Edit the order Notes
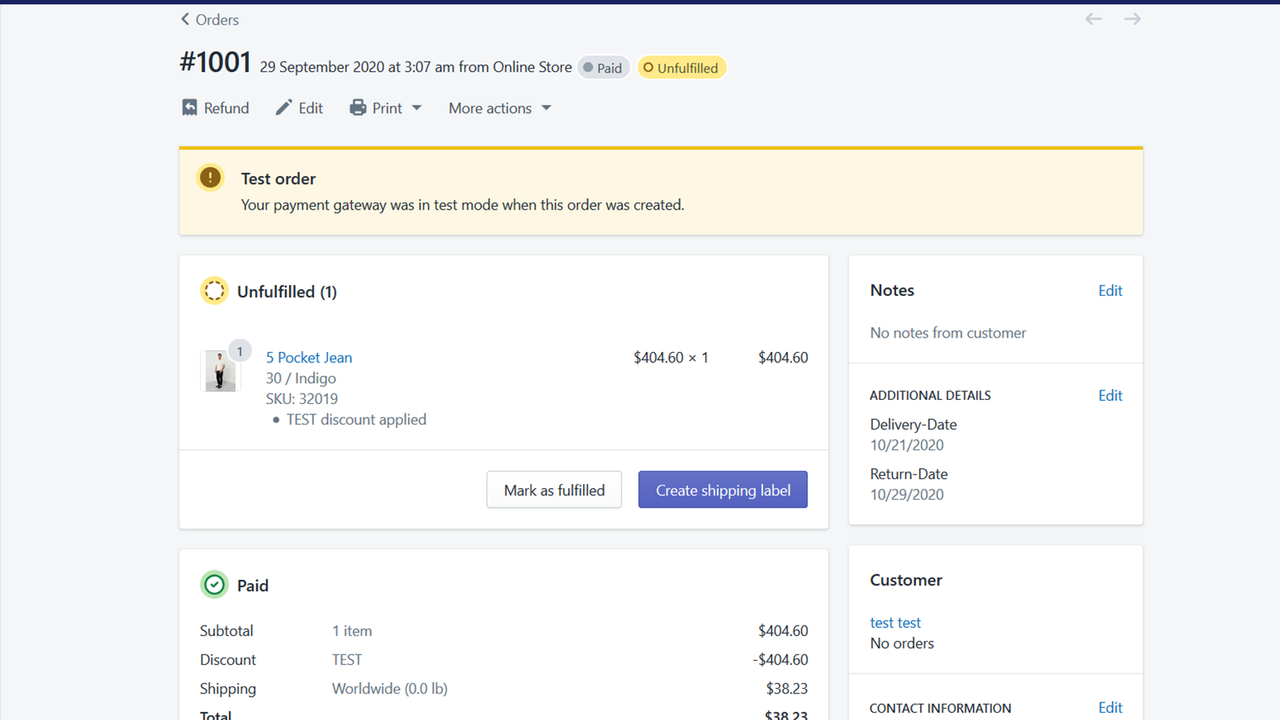The width and height of the screenshot is (1280, 720). pos(1110,290)
